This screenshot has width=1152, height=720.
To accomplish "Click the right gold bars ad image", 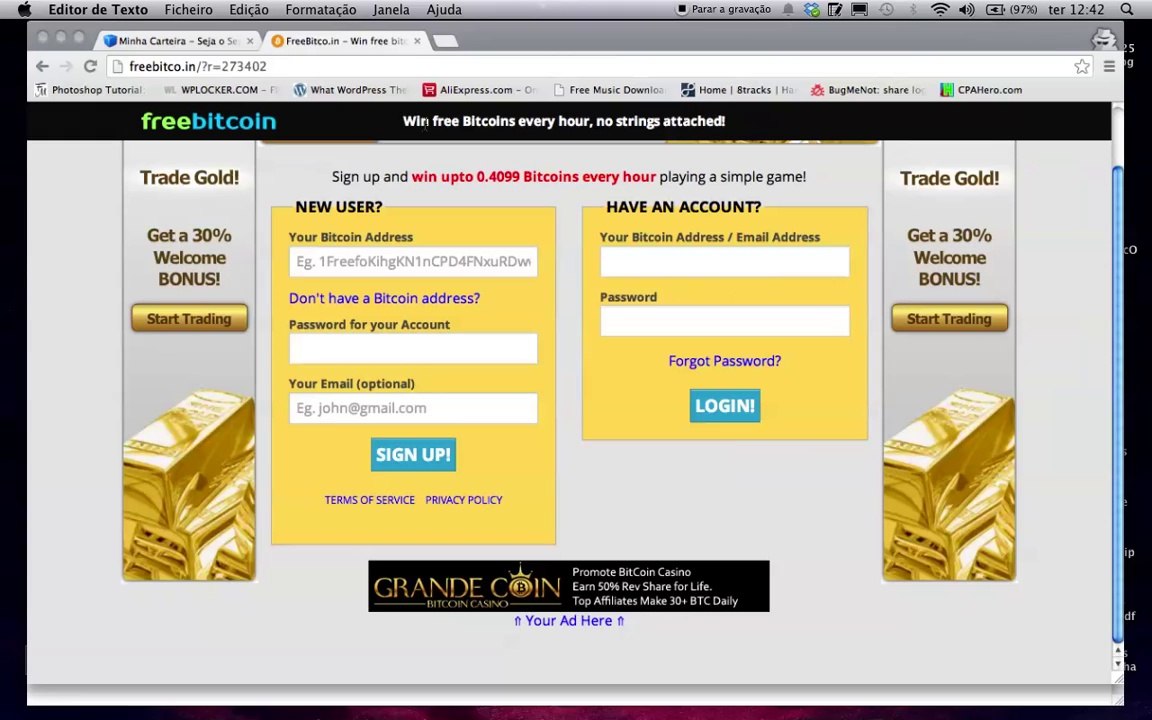I will click(x=949, y=485).
